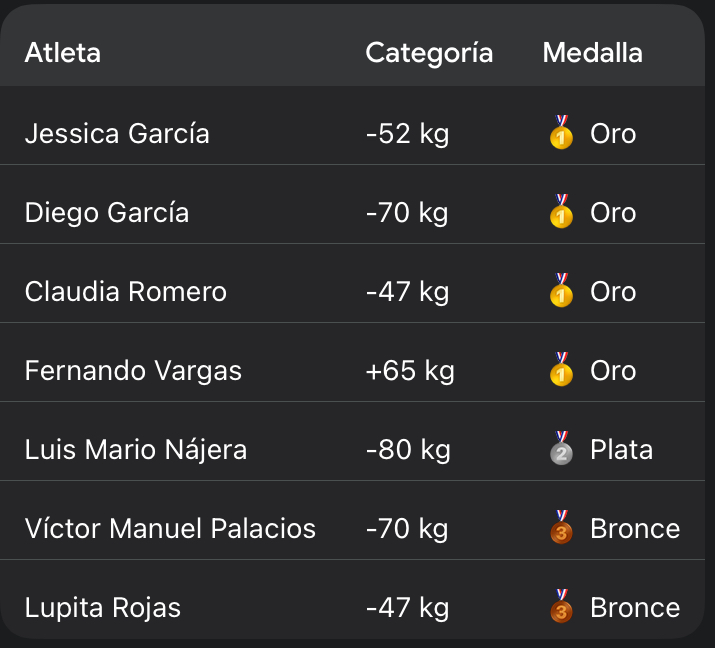This screenshot has height=648, width=715.
Task: Click Fernando Vargas's gold medal icon
Action: (x=561, y=370)
